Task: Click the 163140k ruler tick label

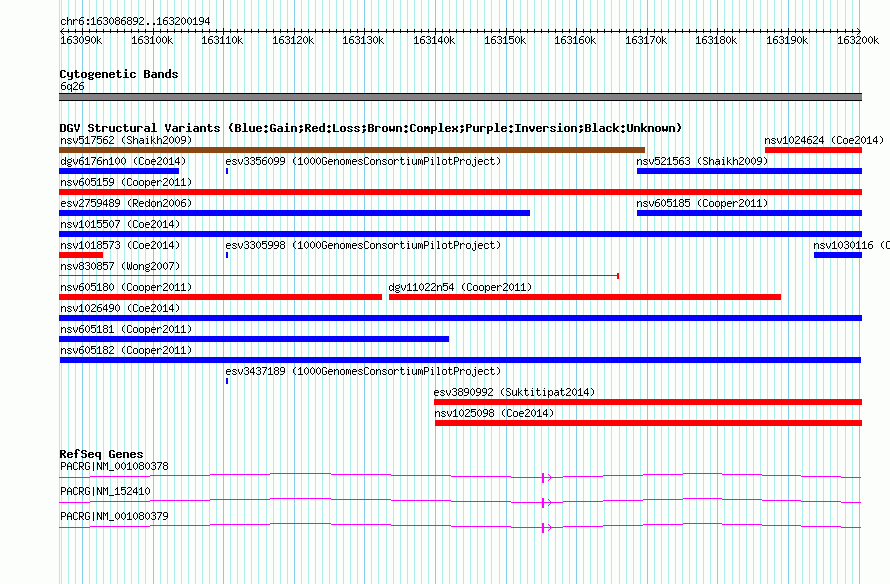Action: point(434,40)
